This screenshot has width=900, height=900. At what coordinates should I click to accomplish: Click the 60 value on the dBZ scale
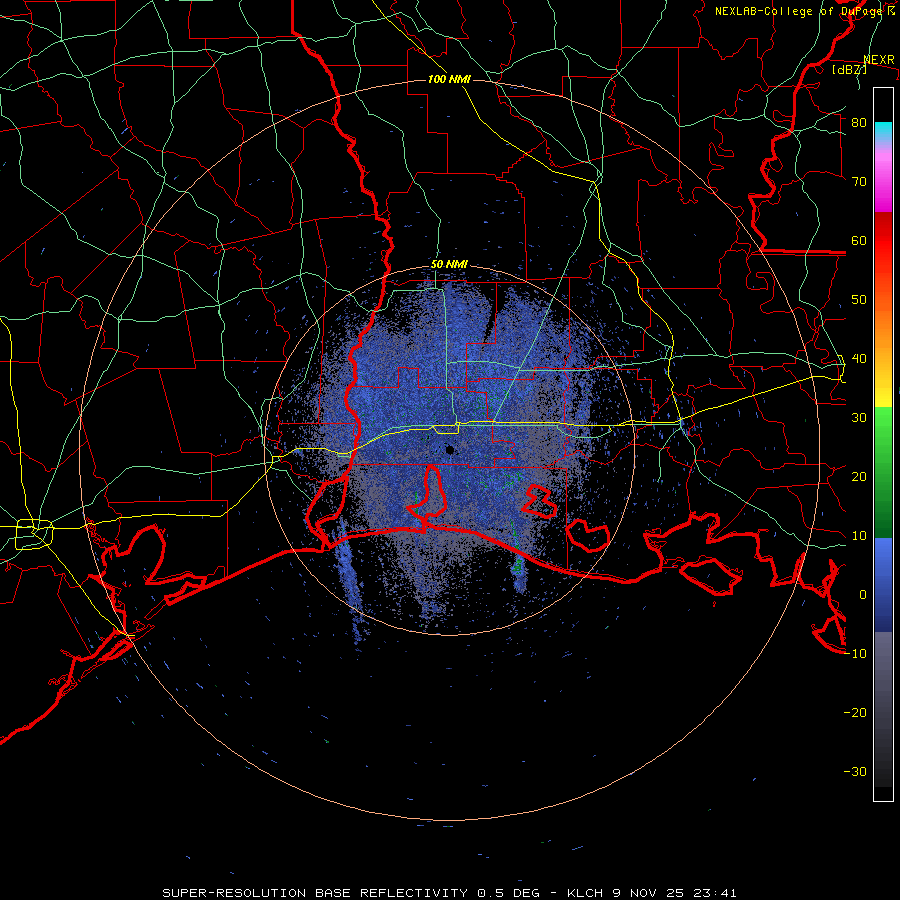point(859,241)
